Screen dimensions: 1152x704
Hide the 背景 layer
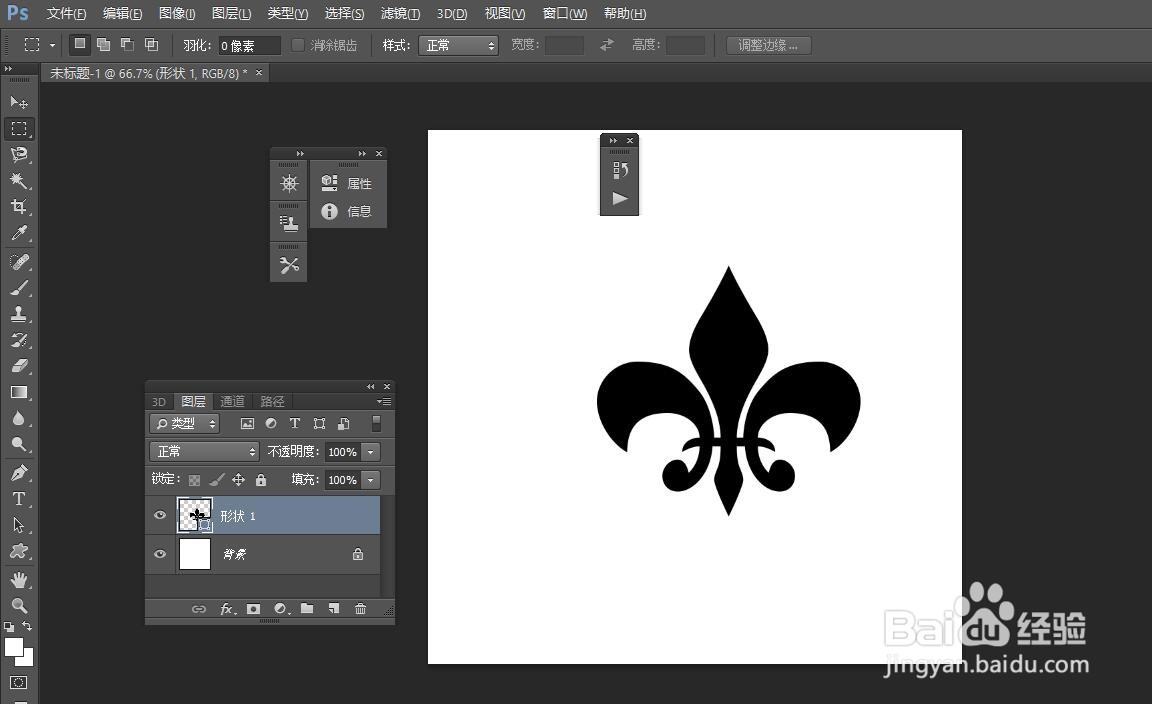pyautogui.click(x=160, y=554)
